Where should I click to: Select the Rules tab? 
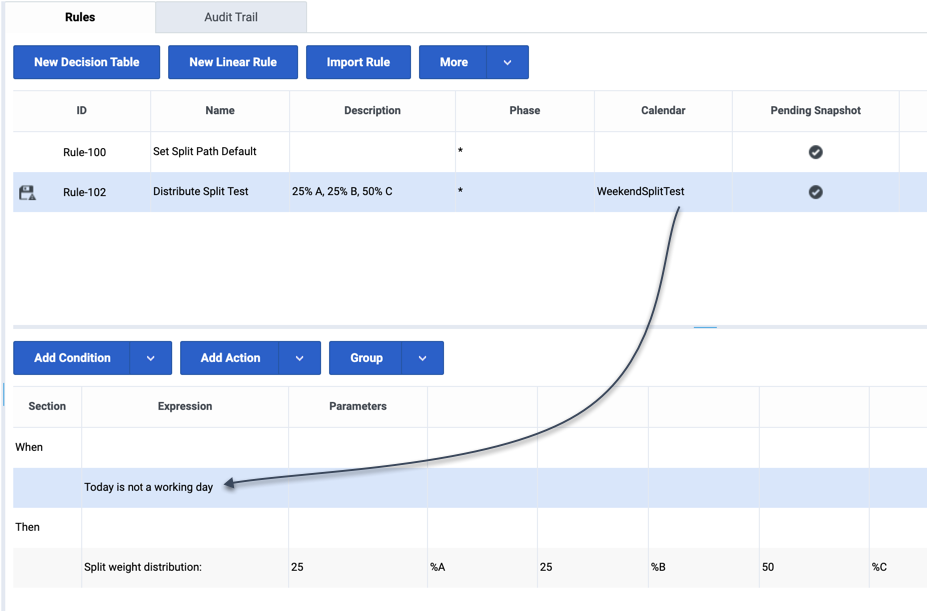pos(80,17)
